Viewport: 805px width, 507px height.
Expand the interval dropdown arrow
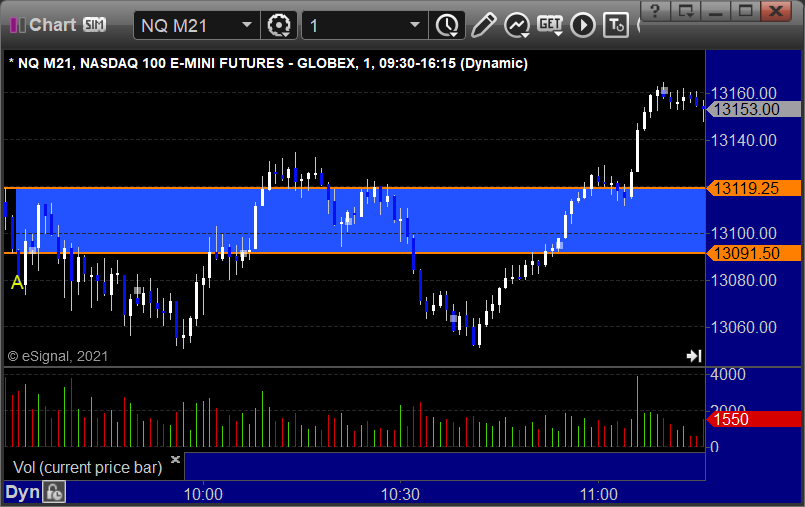(415, 25)
